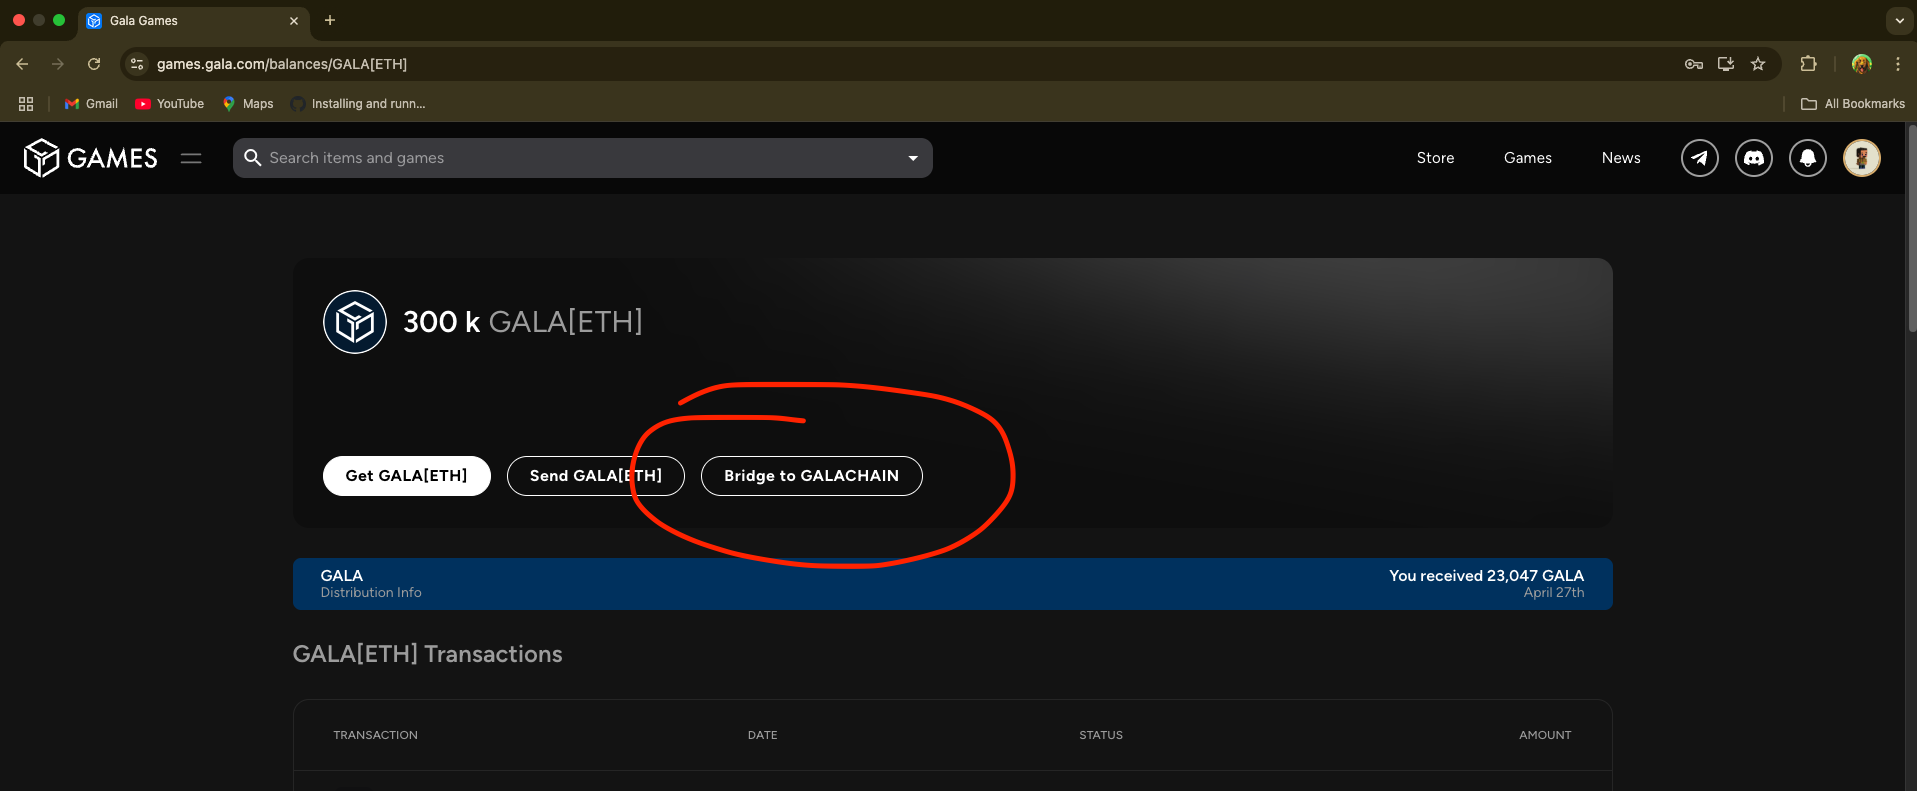Click the TRANSACTION column header
Viewport: 1917px width, 791px height.
[376, 735]
